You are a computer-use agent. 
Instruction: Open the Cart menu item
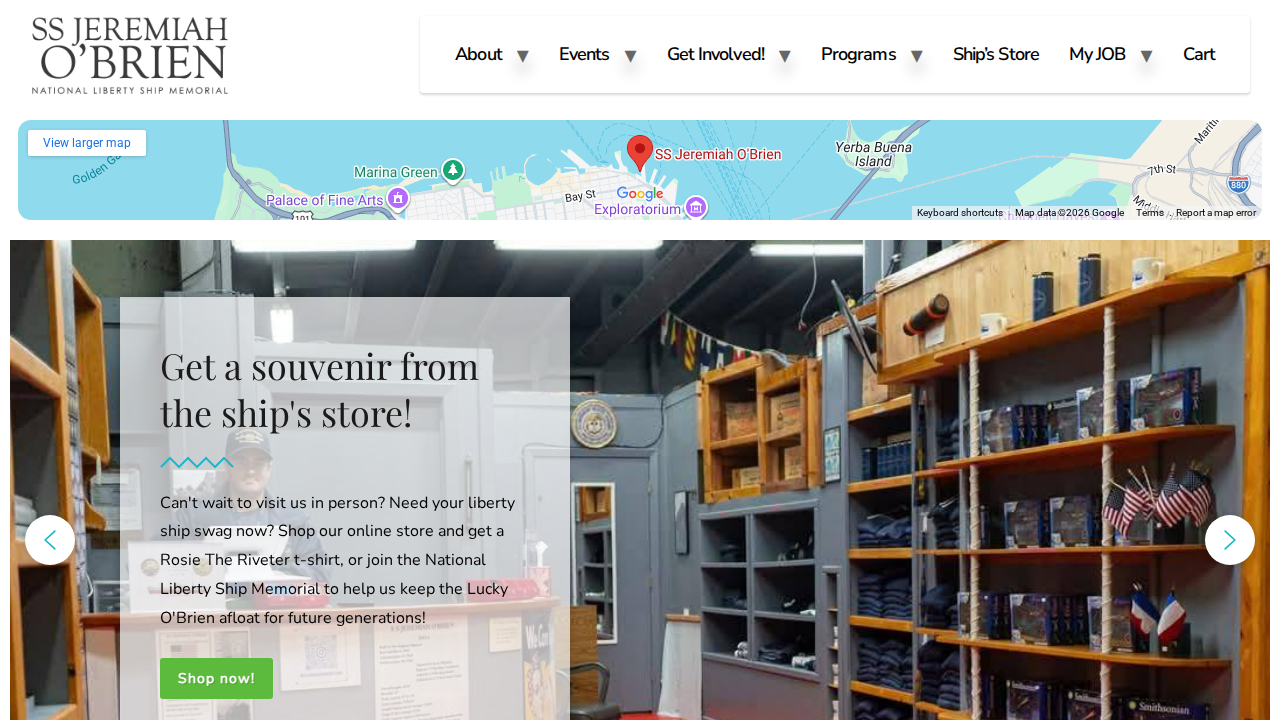1199,55
